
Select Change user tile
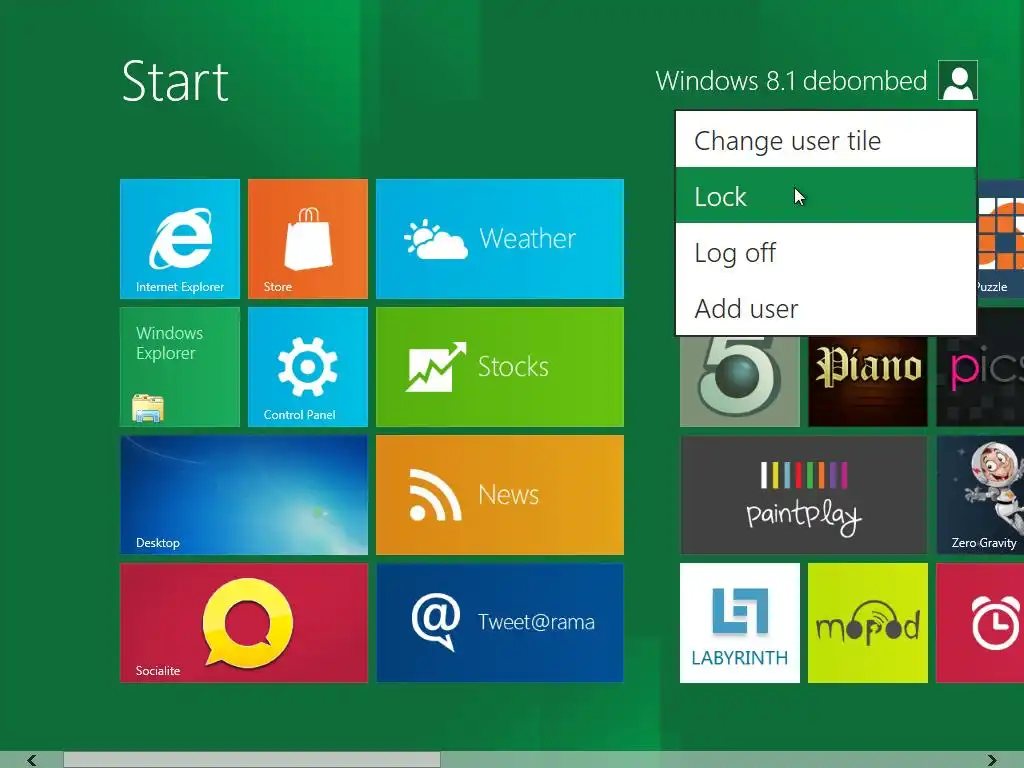tap(826, 140)
